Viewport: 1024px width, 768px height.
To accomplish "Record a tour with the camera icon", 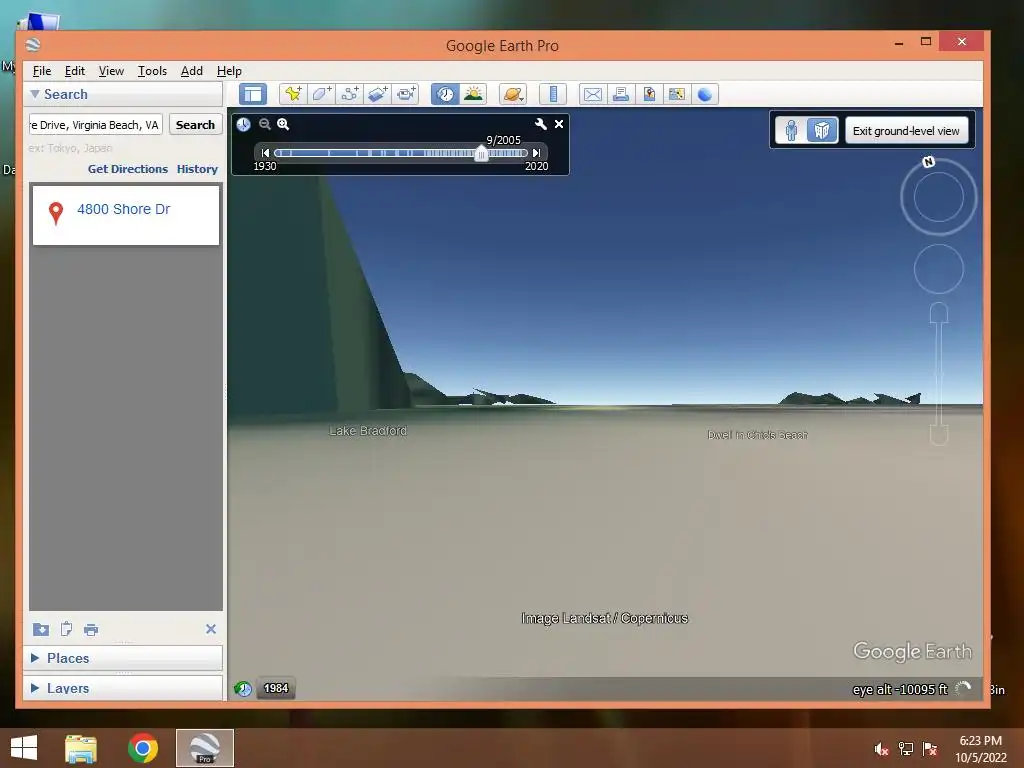I will click(x=406, y=94).
